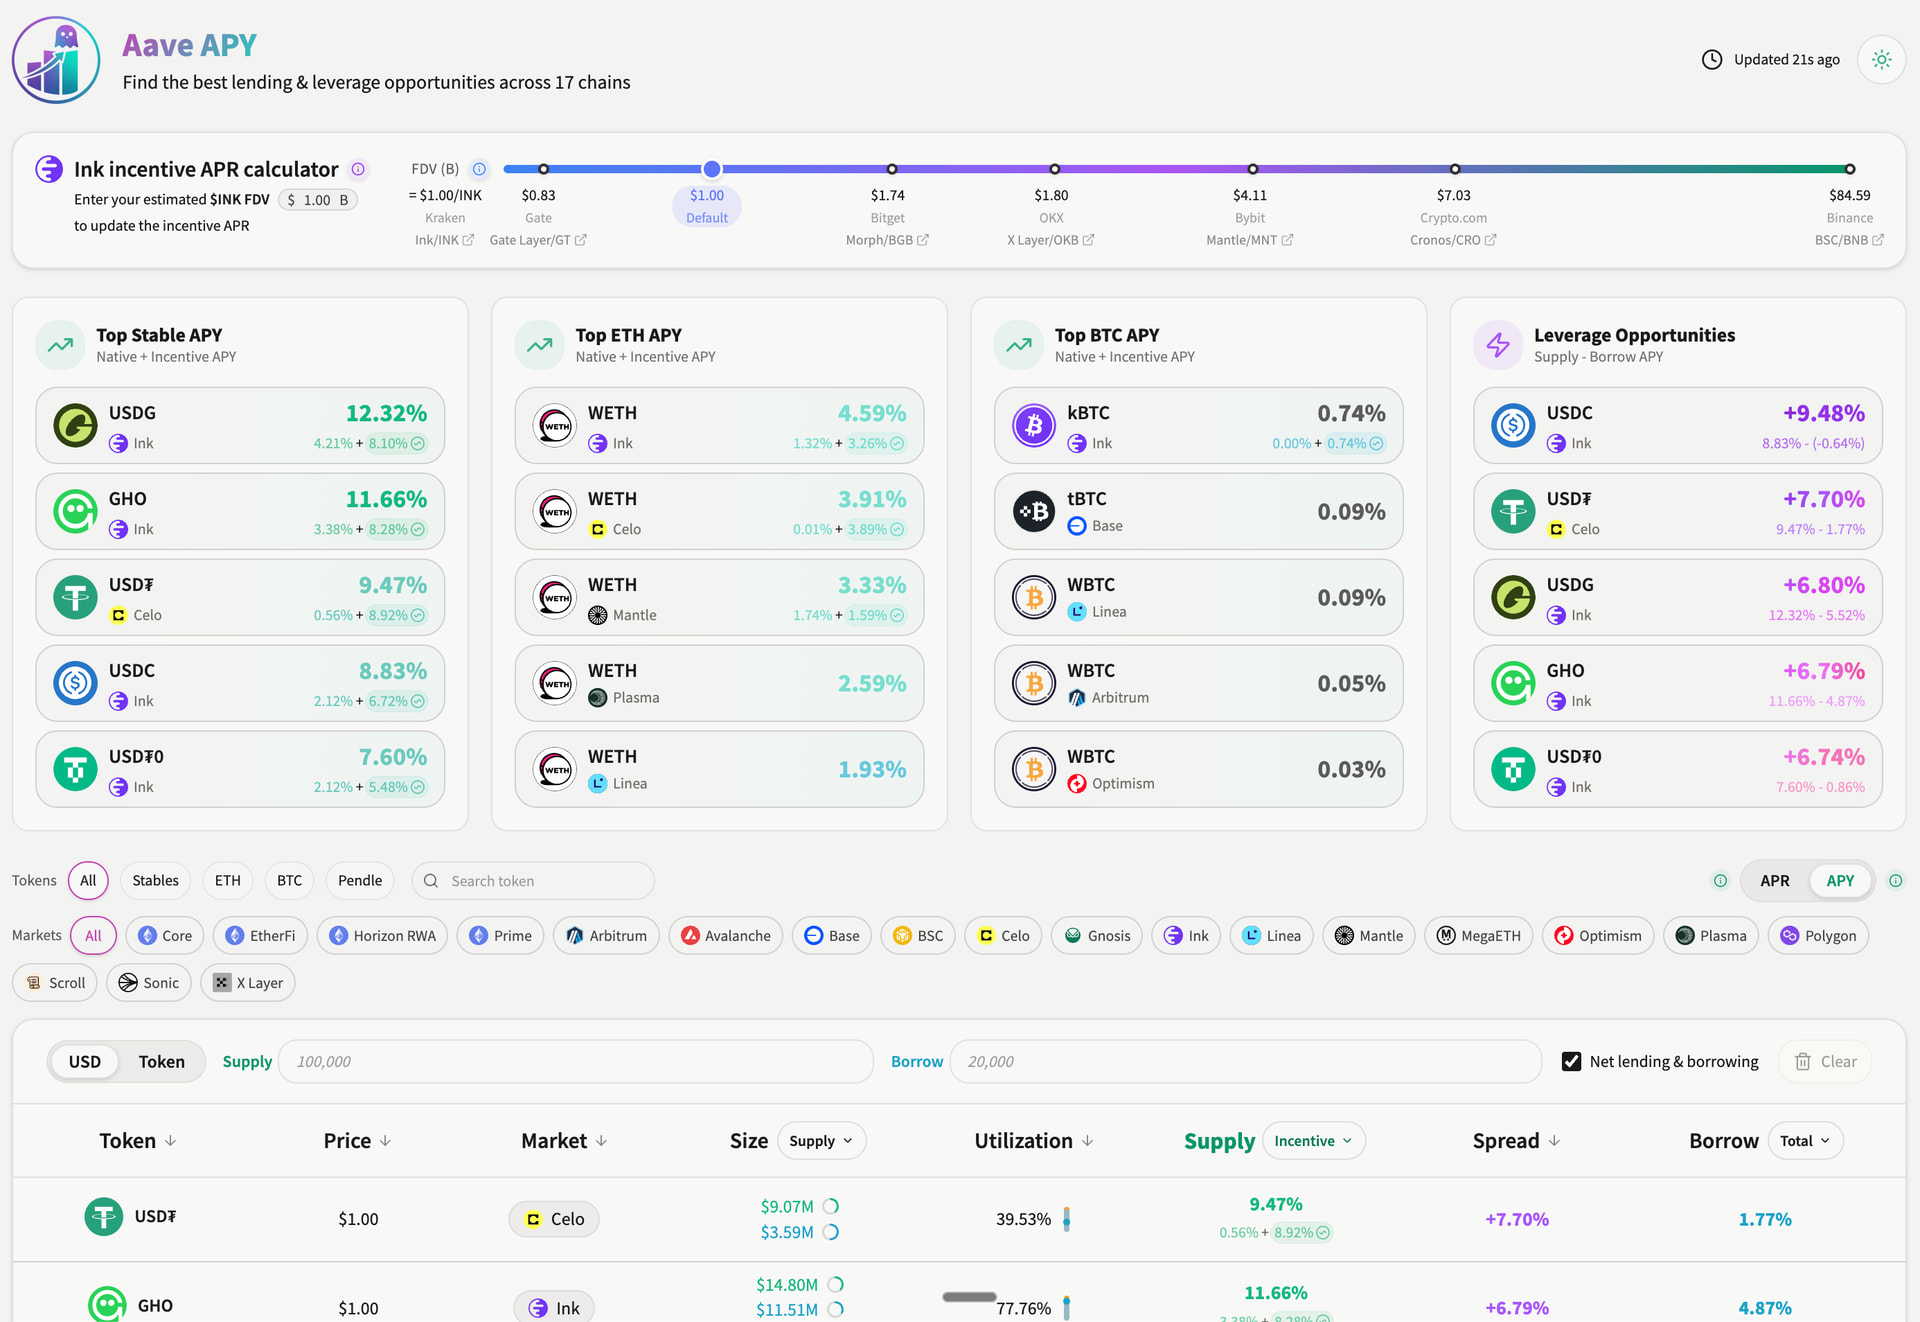Image resolution: width=1920 pixels, height=1322 pixels.
Task: Open the X Layer/OKB link
Action: coord(1050,240)
